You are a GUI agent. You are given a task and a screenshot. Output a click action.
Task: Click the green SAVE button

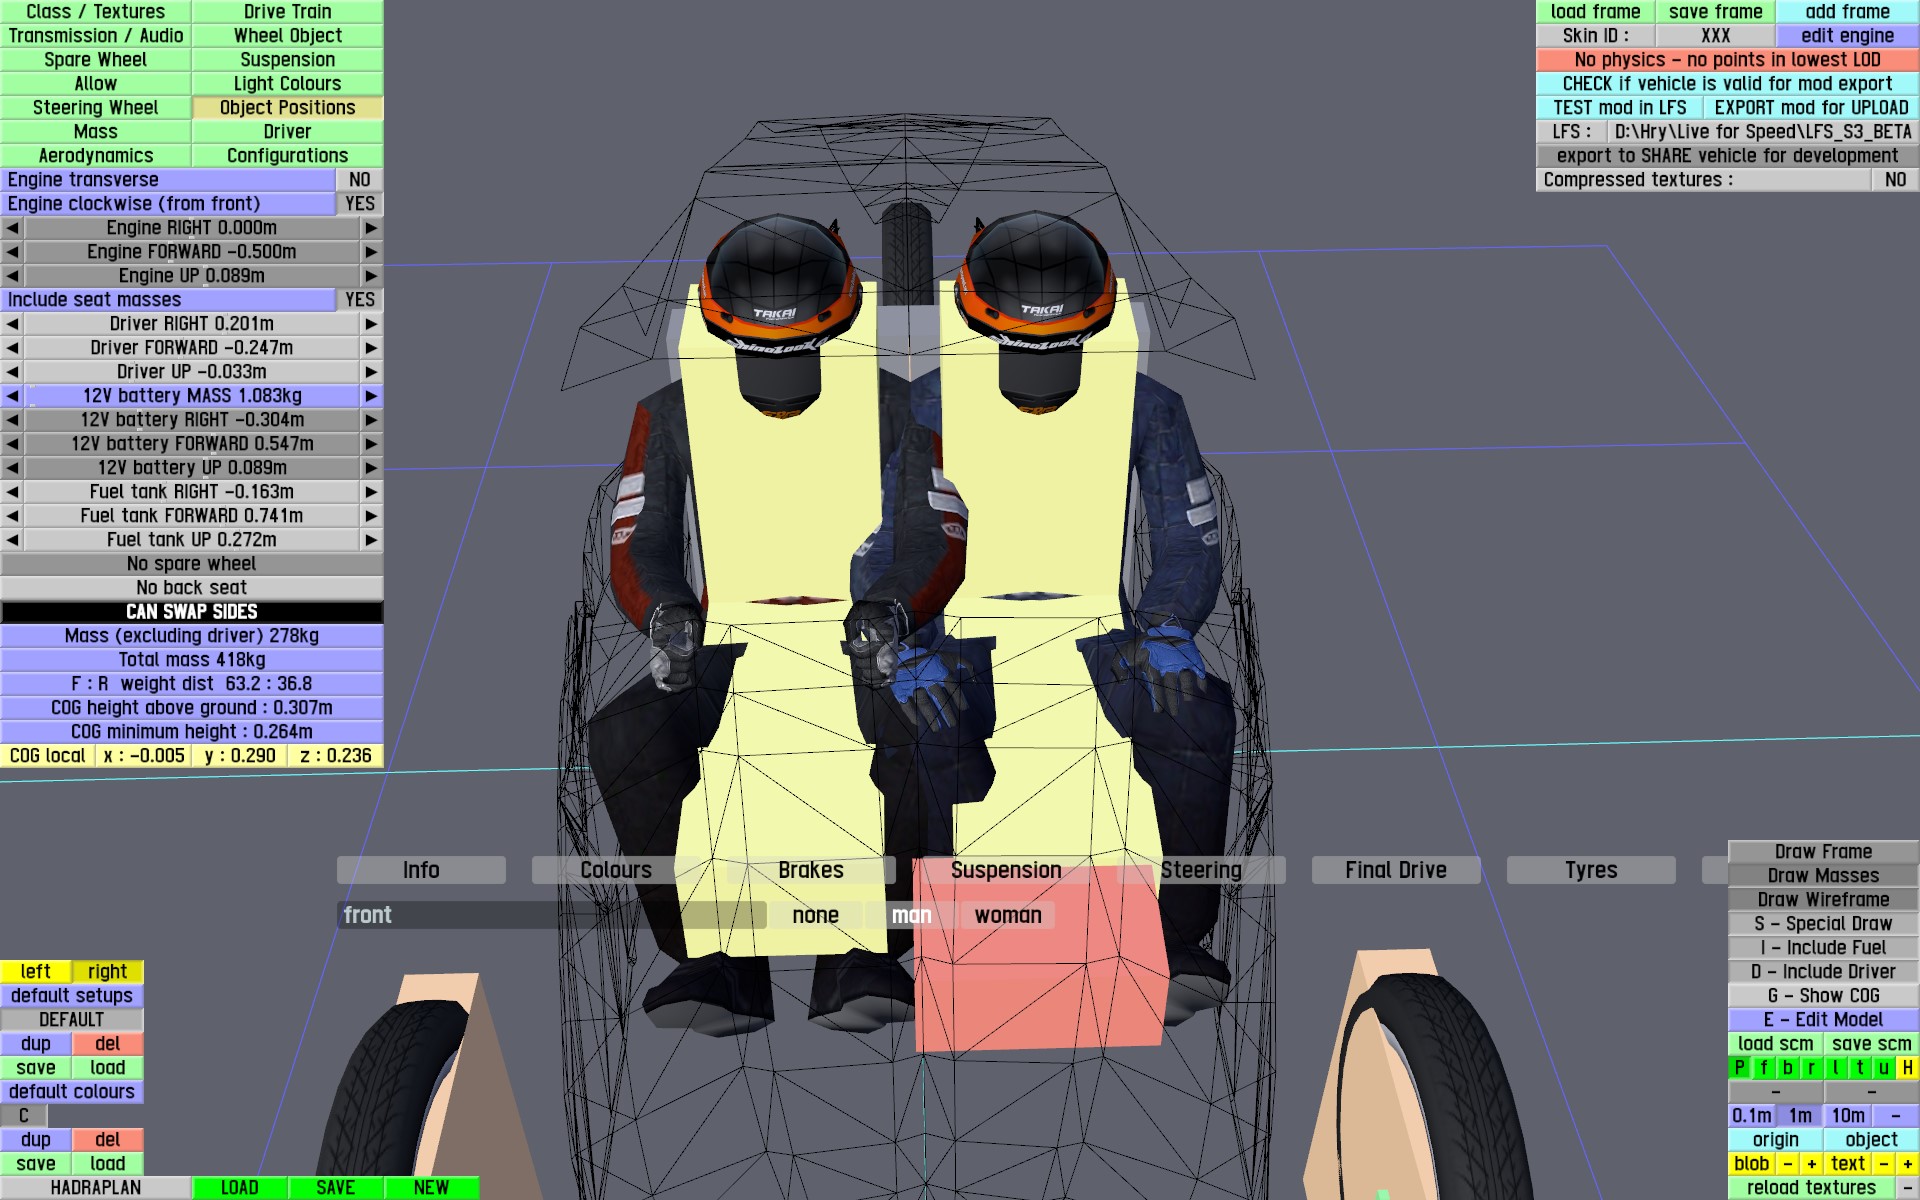click(335, 1188)
